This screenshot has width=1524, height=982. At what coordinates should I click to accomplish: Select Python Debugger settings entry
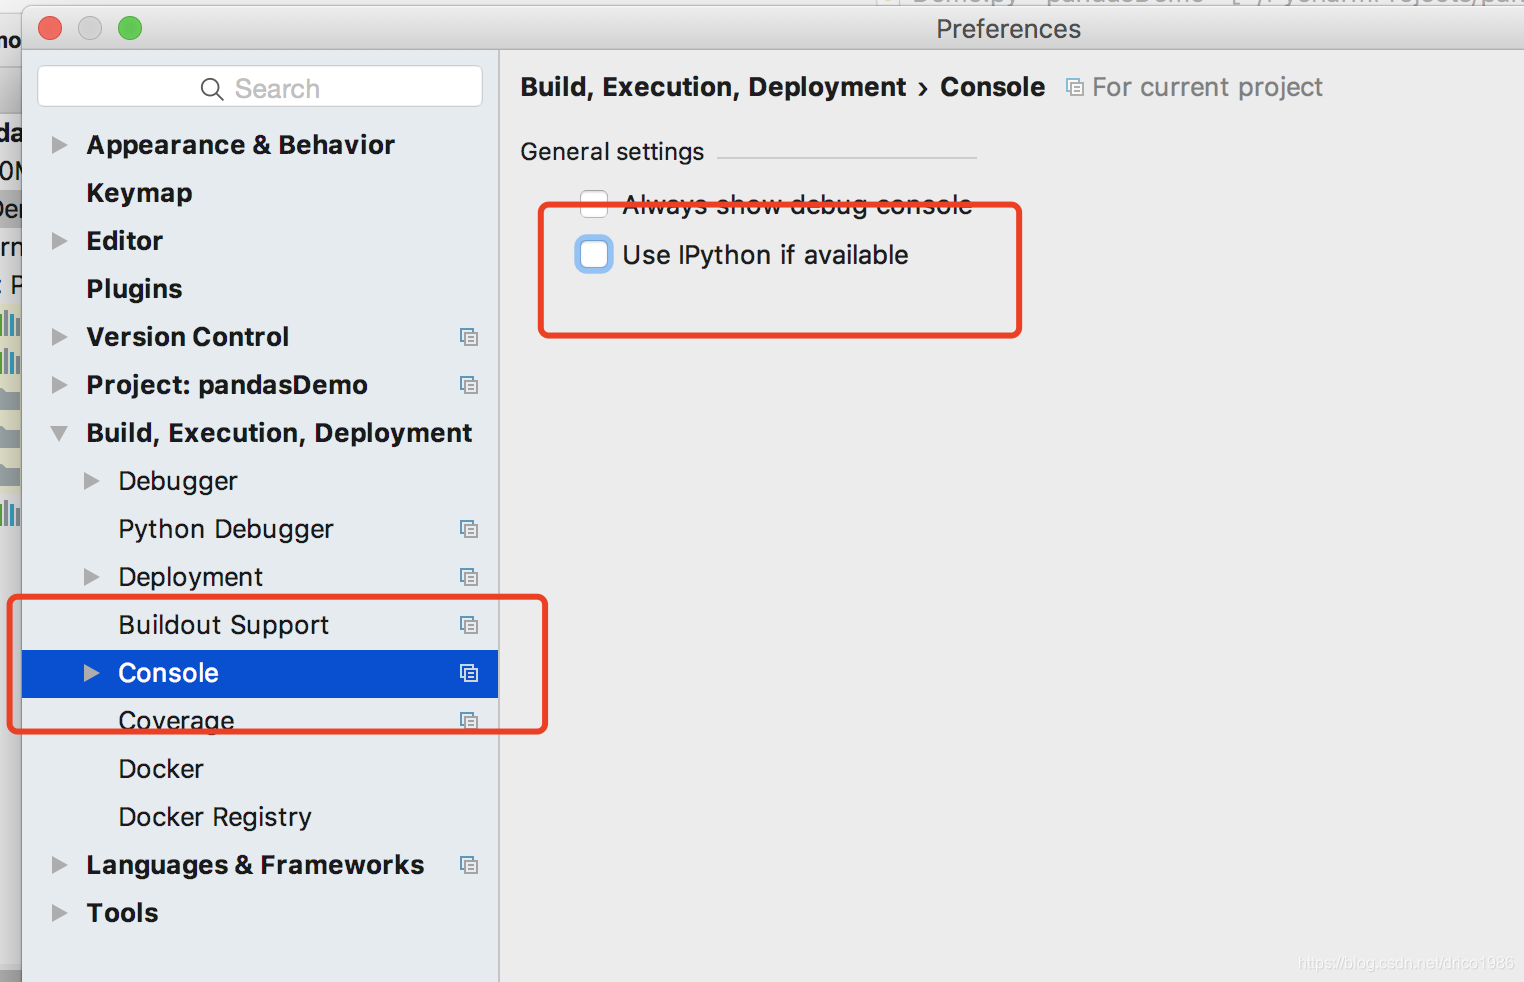point(226,529)
